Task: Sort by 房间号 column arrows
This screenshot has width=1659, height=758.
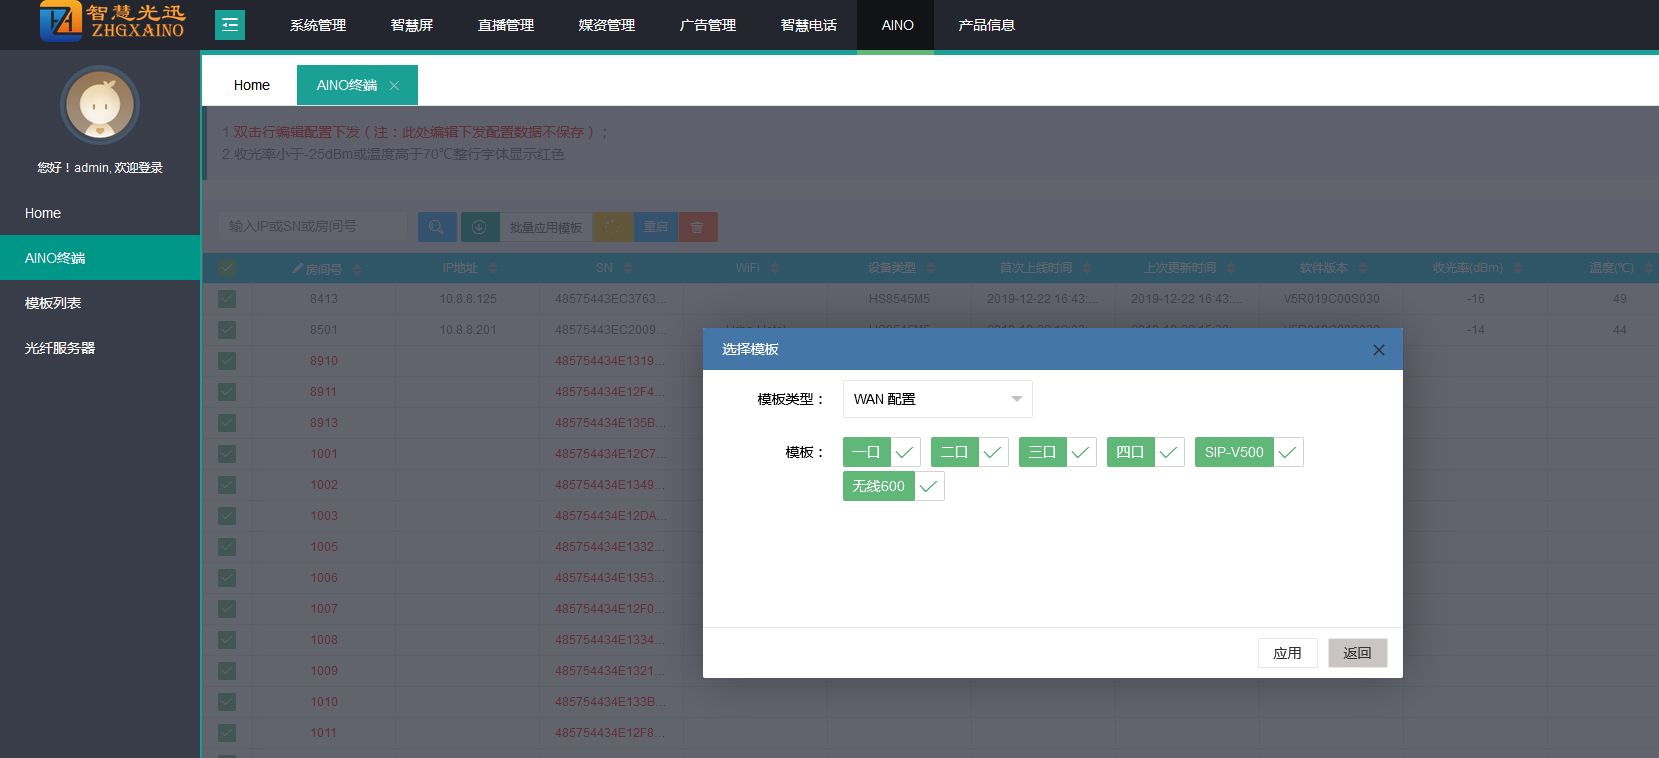Action: 357,269
